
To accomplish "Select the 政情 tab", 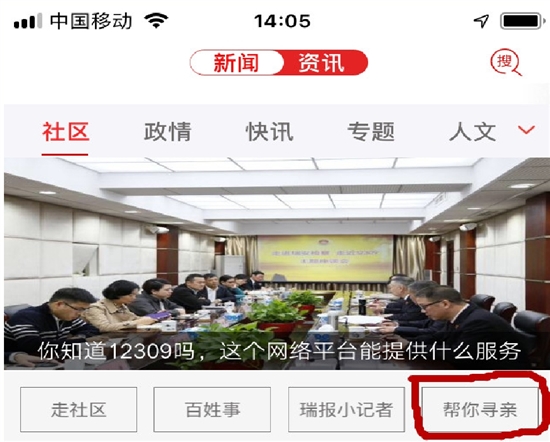I will coord(167,132).
